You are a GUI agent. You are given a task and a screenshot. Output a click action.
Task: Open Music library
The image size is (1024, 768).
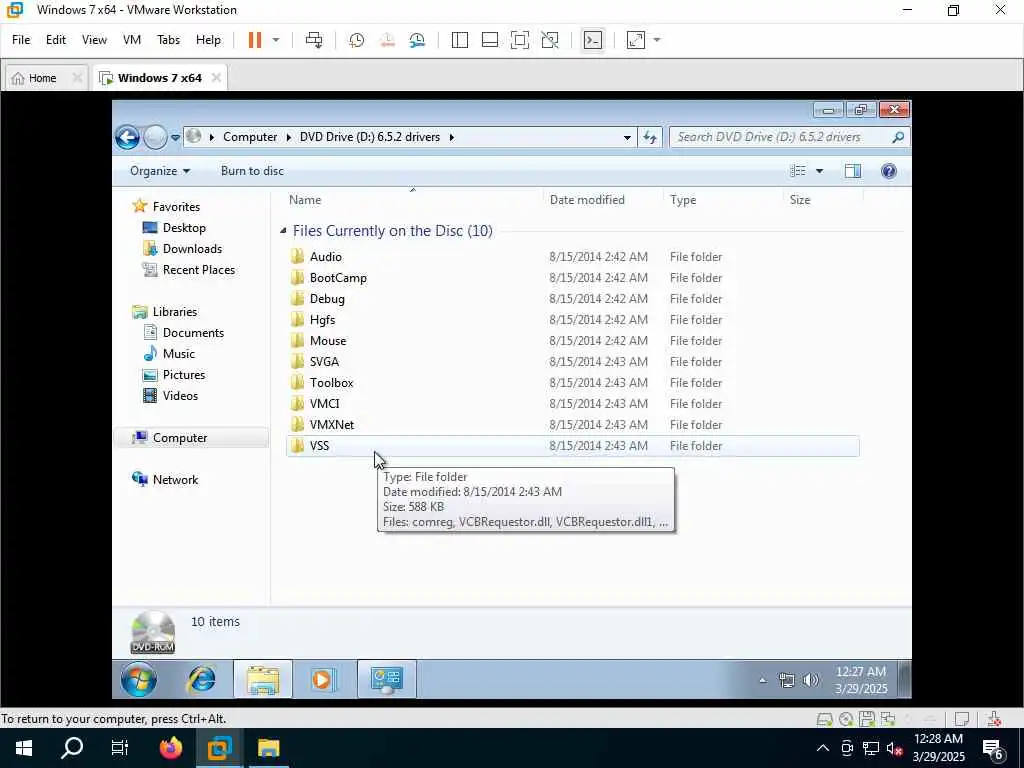[178, 353]
